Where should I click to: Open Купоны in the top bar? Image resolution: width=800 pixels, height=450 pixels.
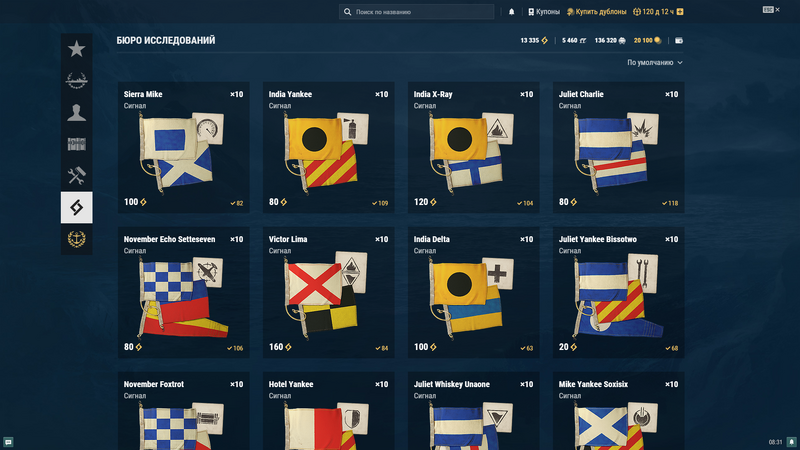click(544, 12)
